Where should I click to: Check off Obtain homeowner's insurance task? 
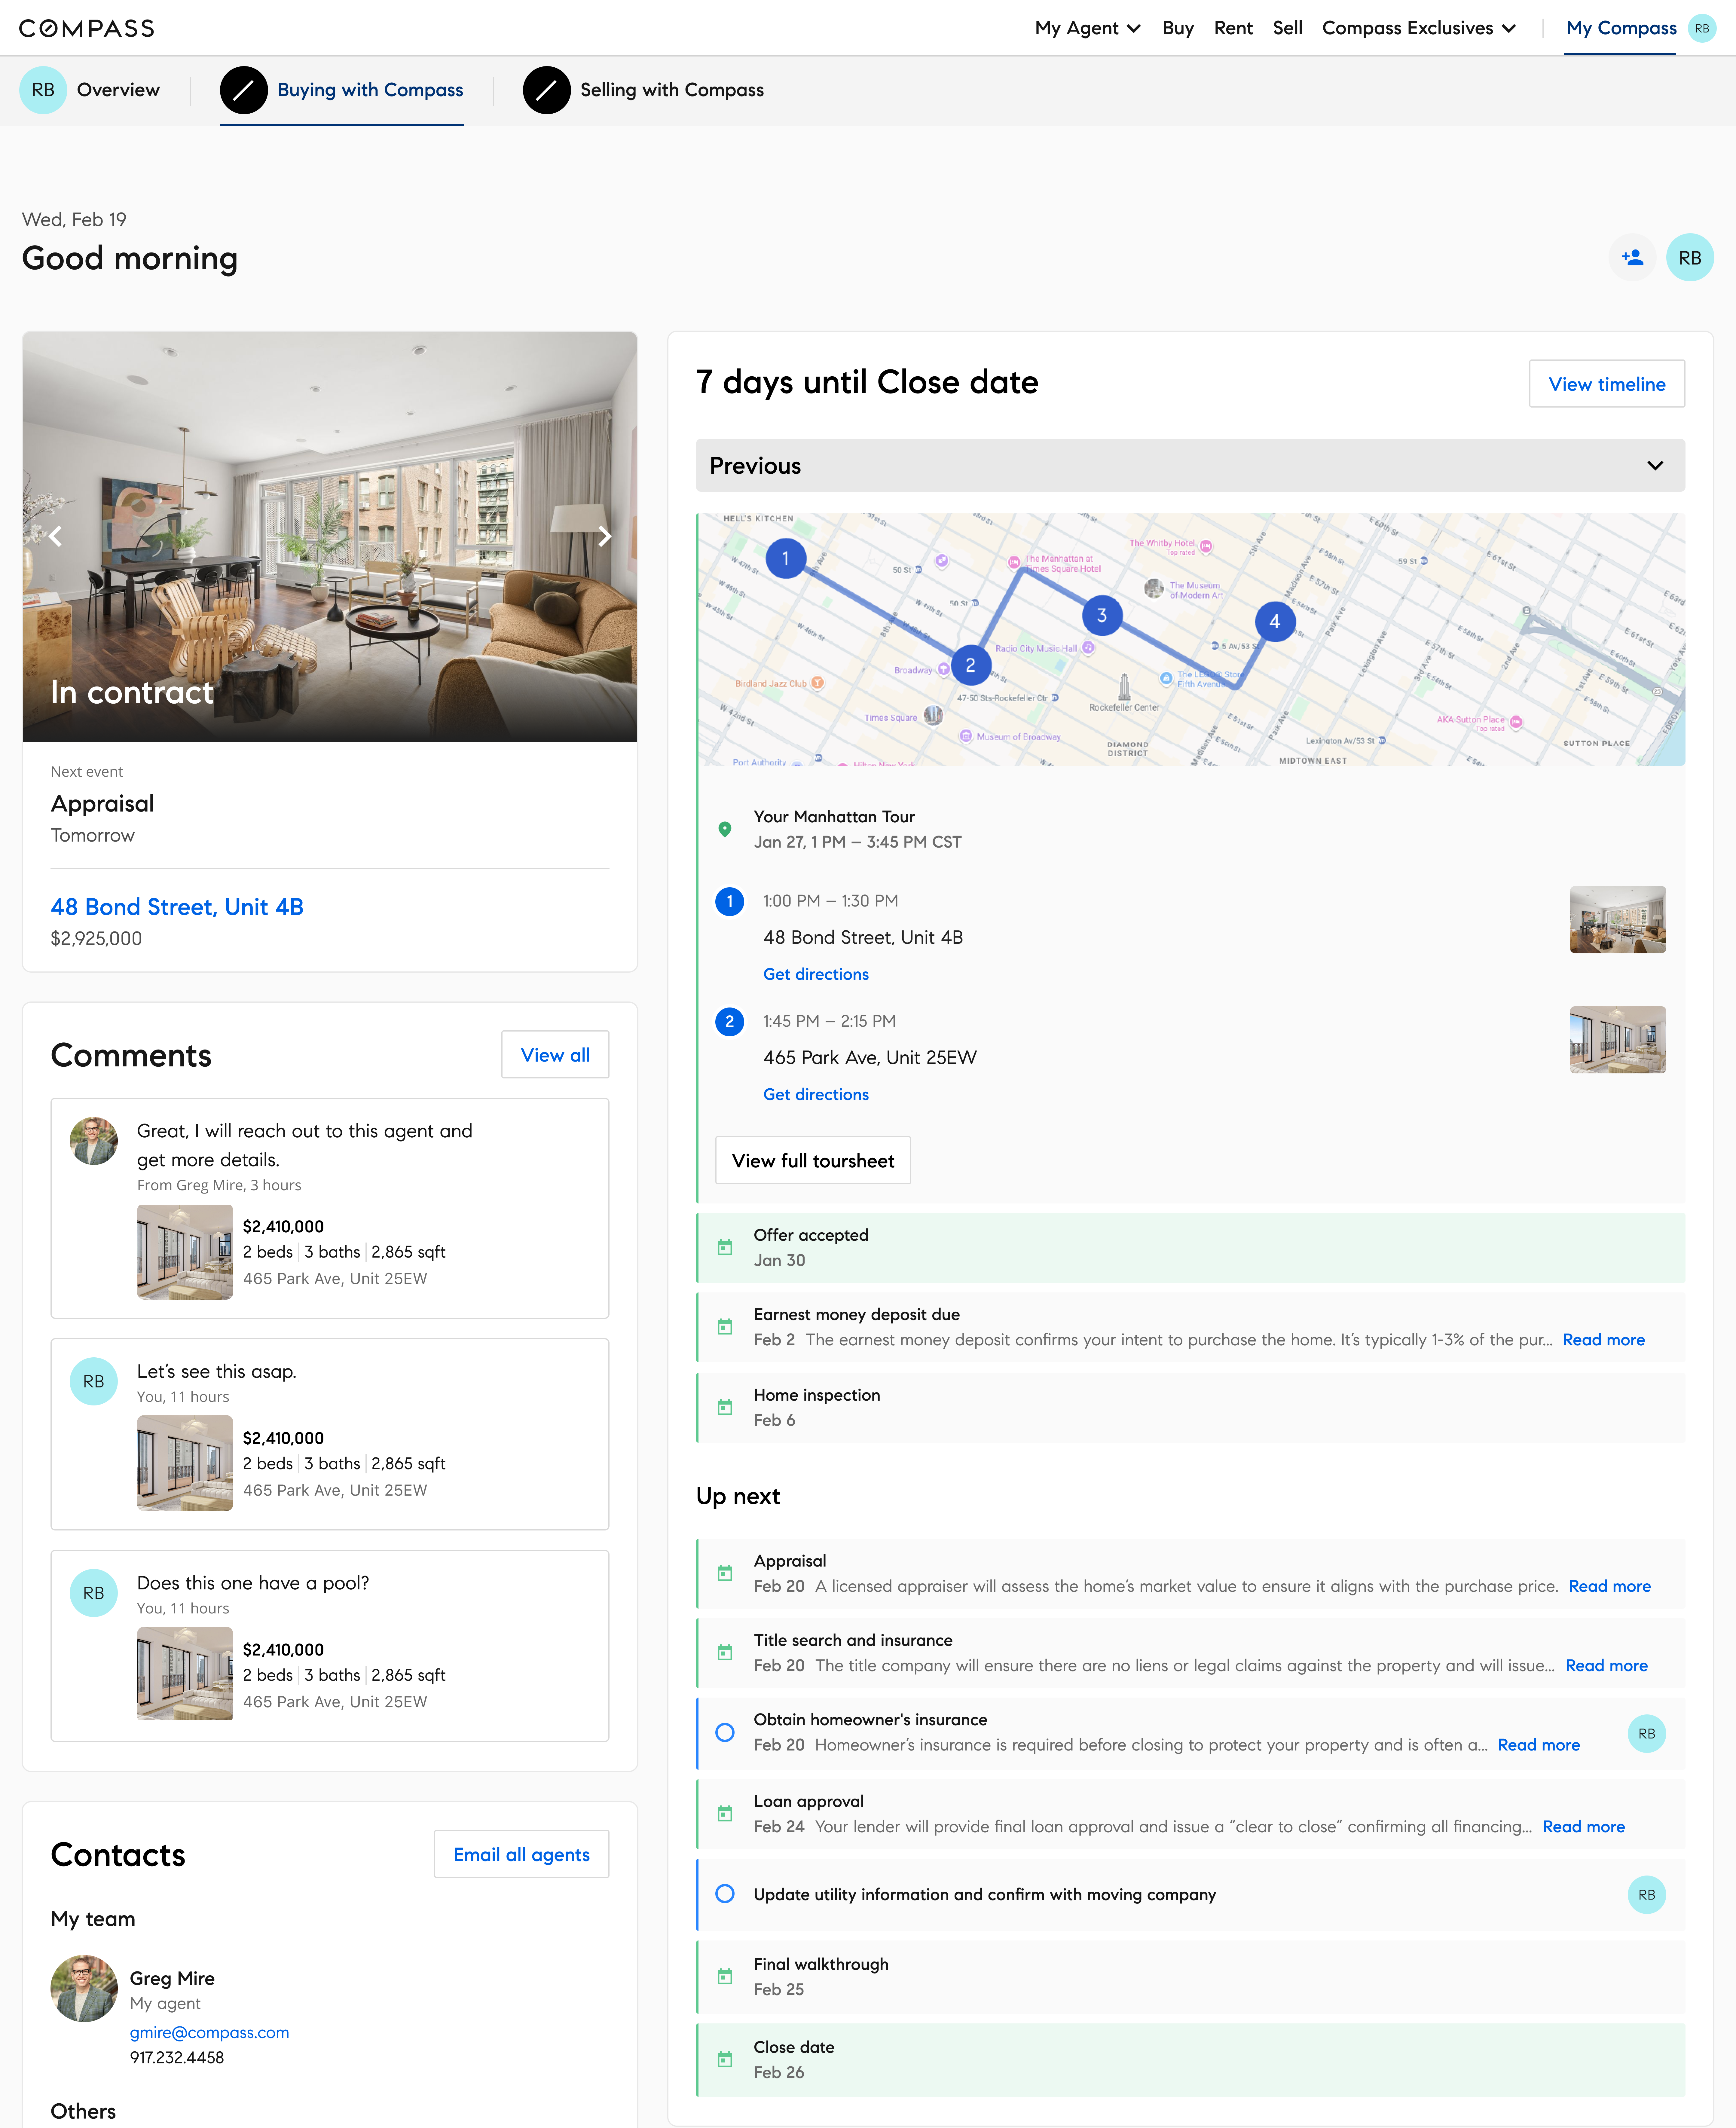pos(725,1732)
